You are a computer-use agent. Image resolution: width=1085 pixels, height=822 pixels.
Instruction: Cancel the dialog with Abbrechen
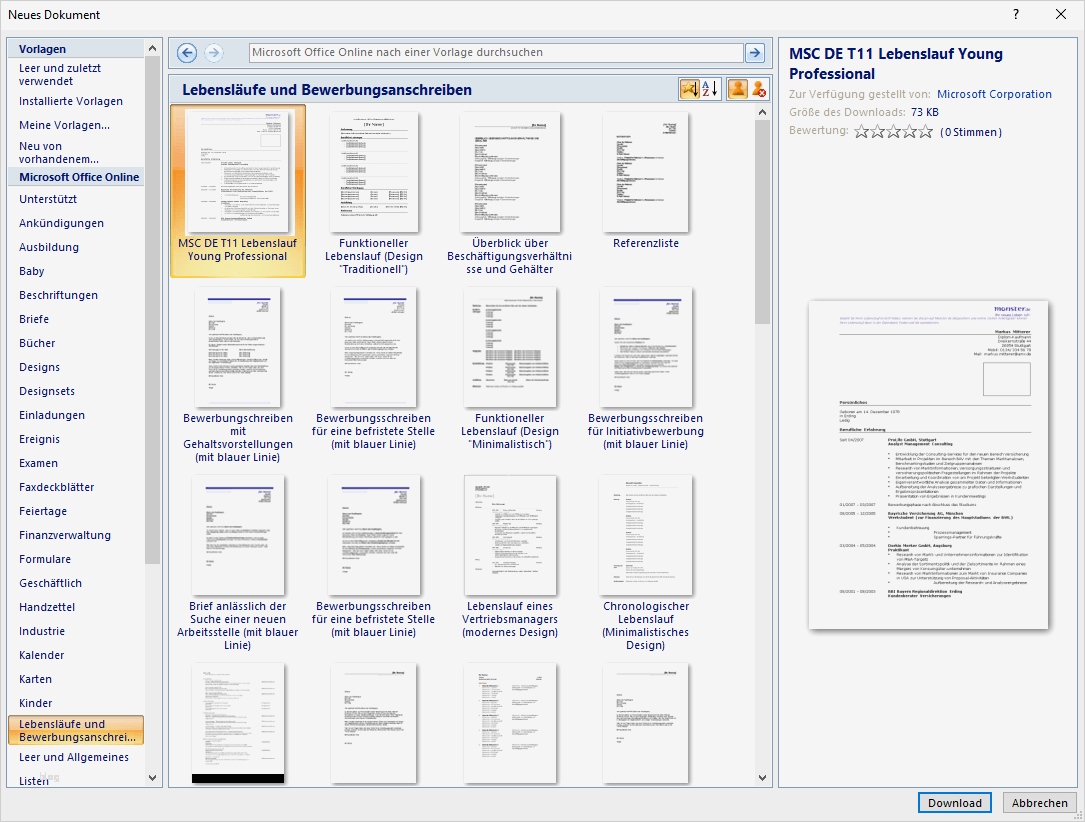1039,803
